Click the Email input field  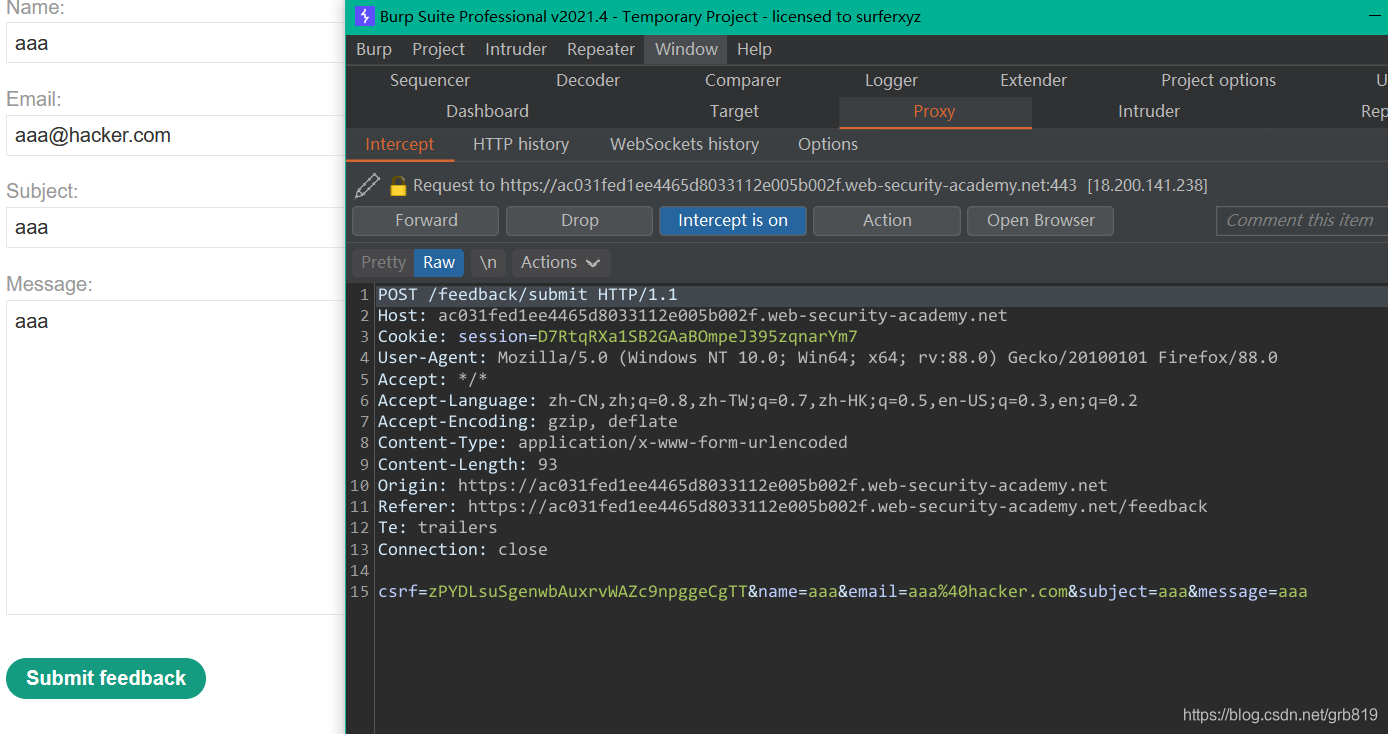[x=176, y=135]
